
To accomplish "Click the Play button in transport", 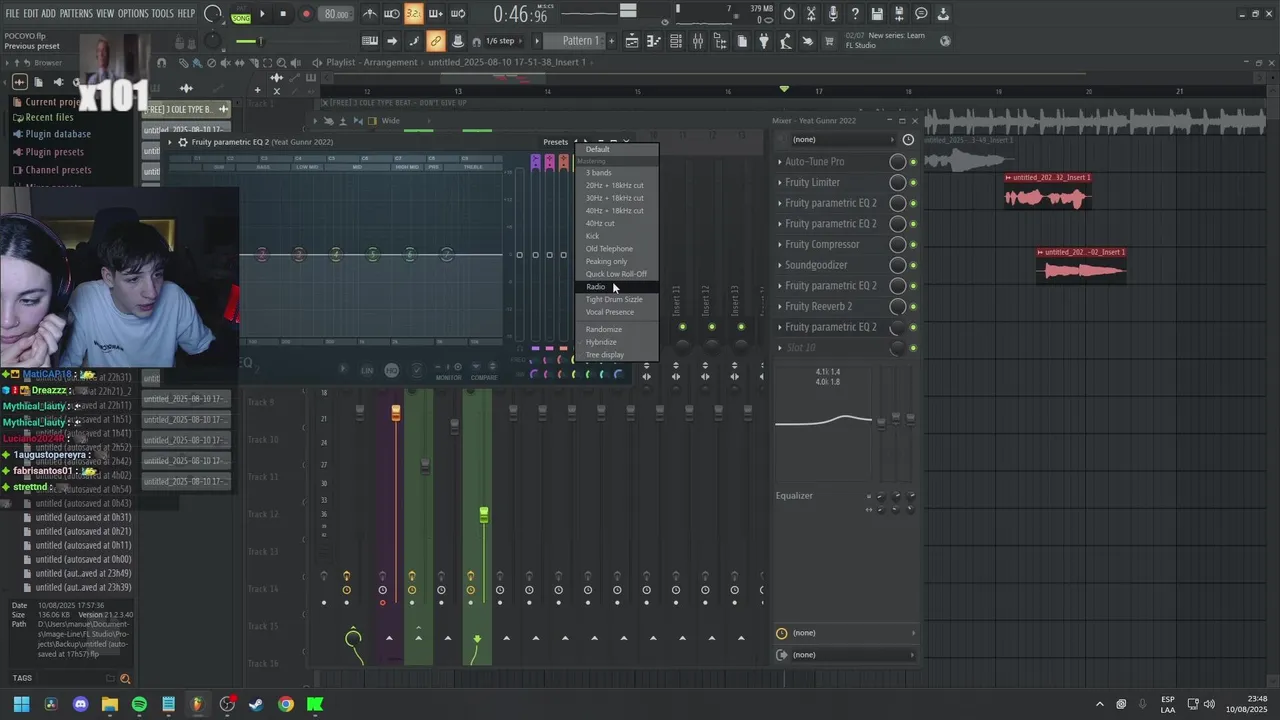I will coord(262,14).
